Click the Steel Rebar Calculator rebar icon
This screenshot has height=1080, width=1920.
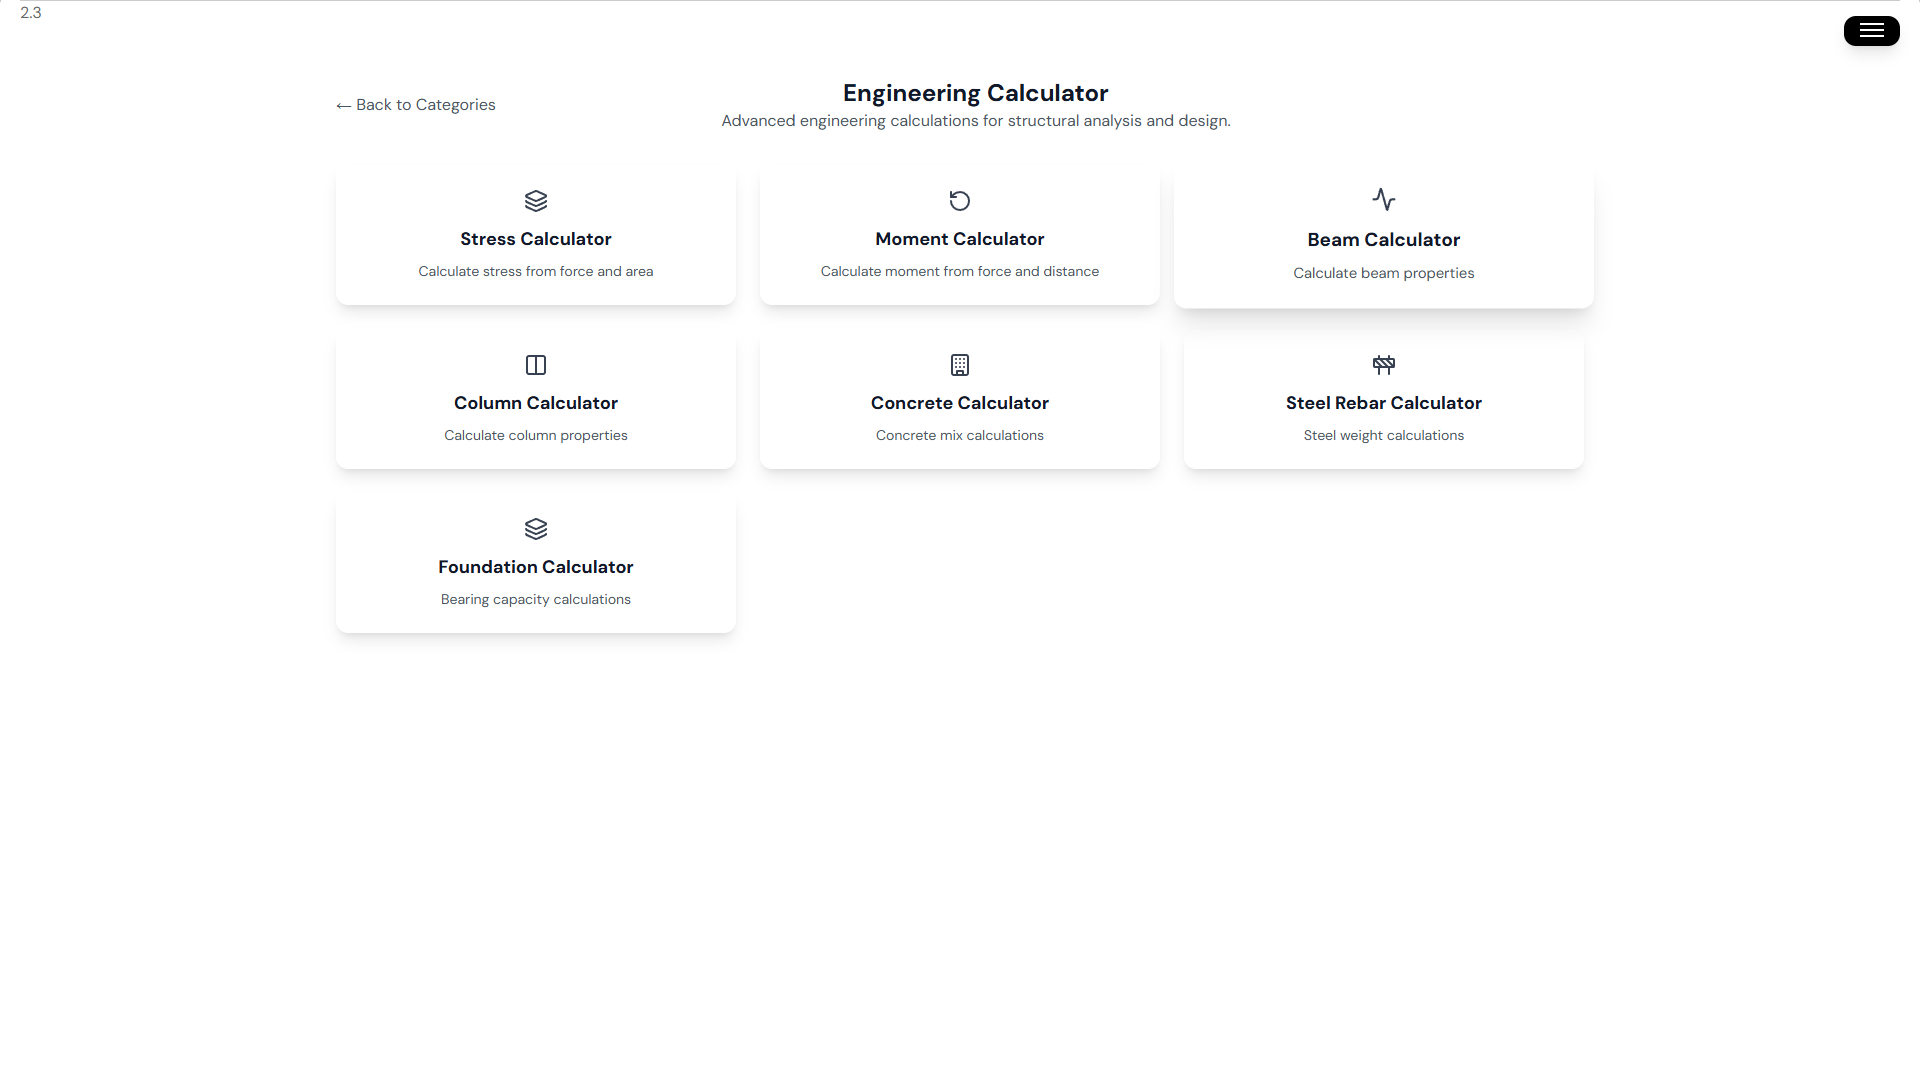tap(1383, 364)
